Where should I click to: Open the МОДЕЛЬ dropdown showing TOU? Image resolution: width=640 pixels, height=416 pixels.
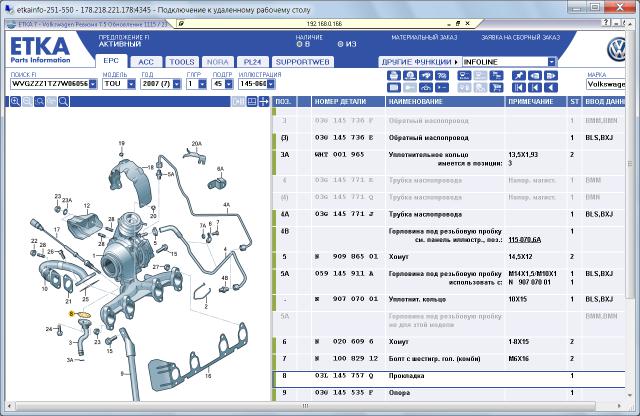[x=131, y=84]
